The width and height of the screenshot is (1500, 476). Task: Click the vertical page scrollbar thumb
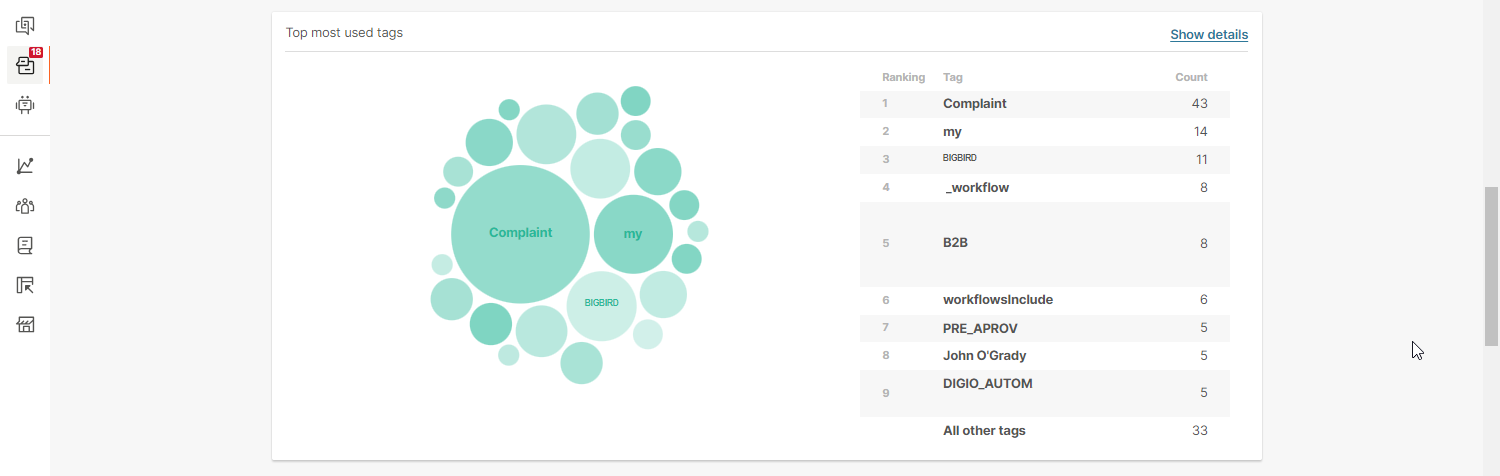[1491, 266]
